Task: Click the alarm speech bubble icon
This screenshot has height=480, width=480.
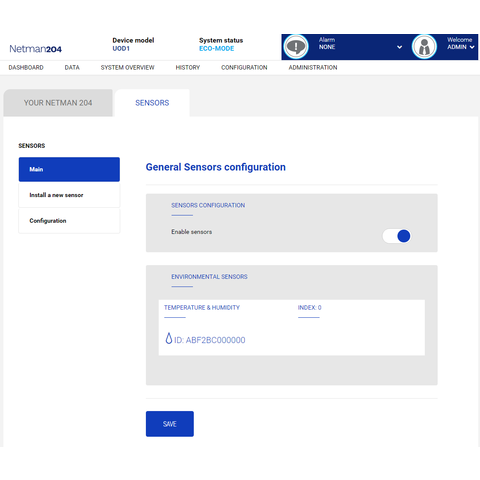Action: coord(296,47)
